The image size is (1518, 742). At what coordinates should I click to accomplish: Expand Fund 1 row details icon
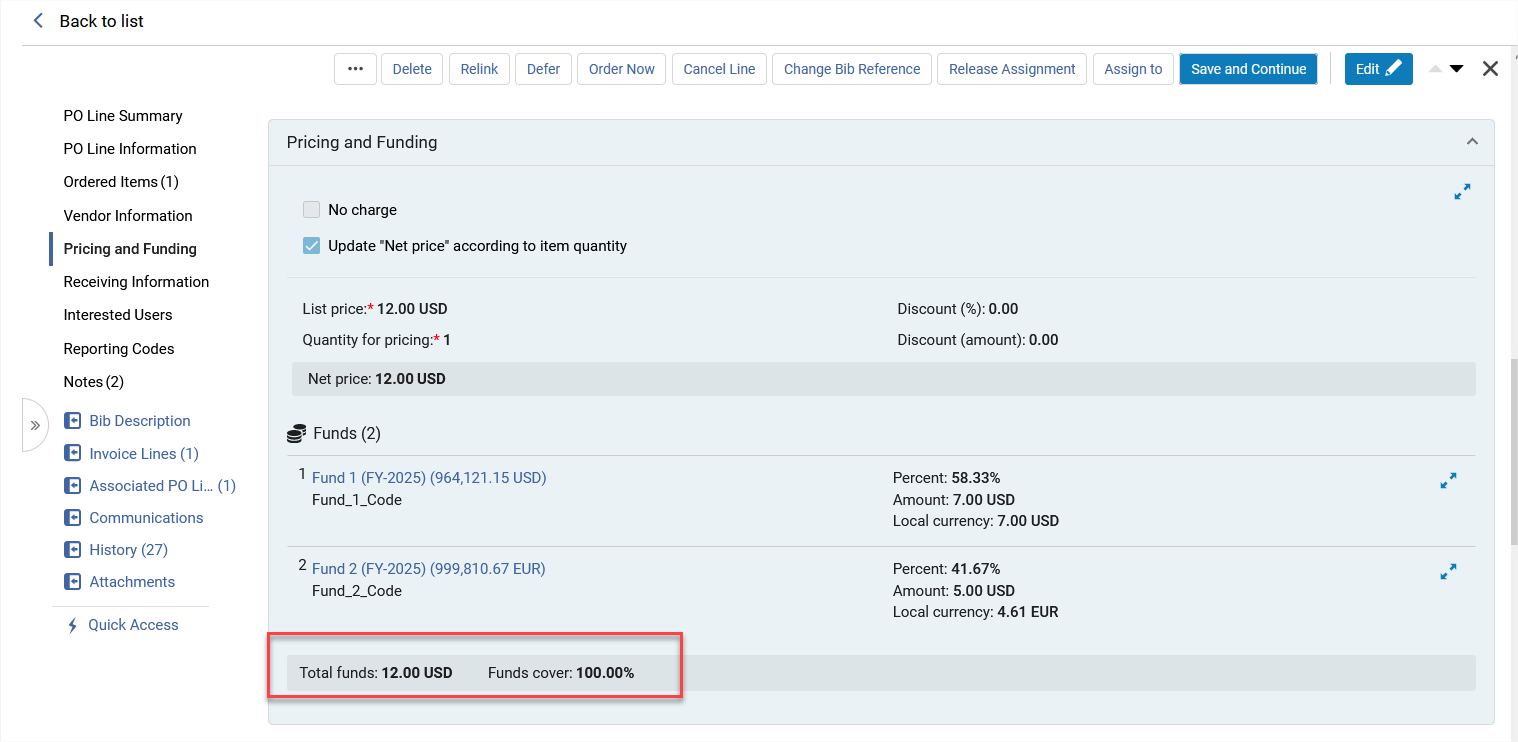click(1448, 481)
